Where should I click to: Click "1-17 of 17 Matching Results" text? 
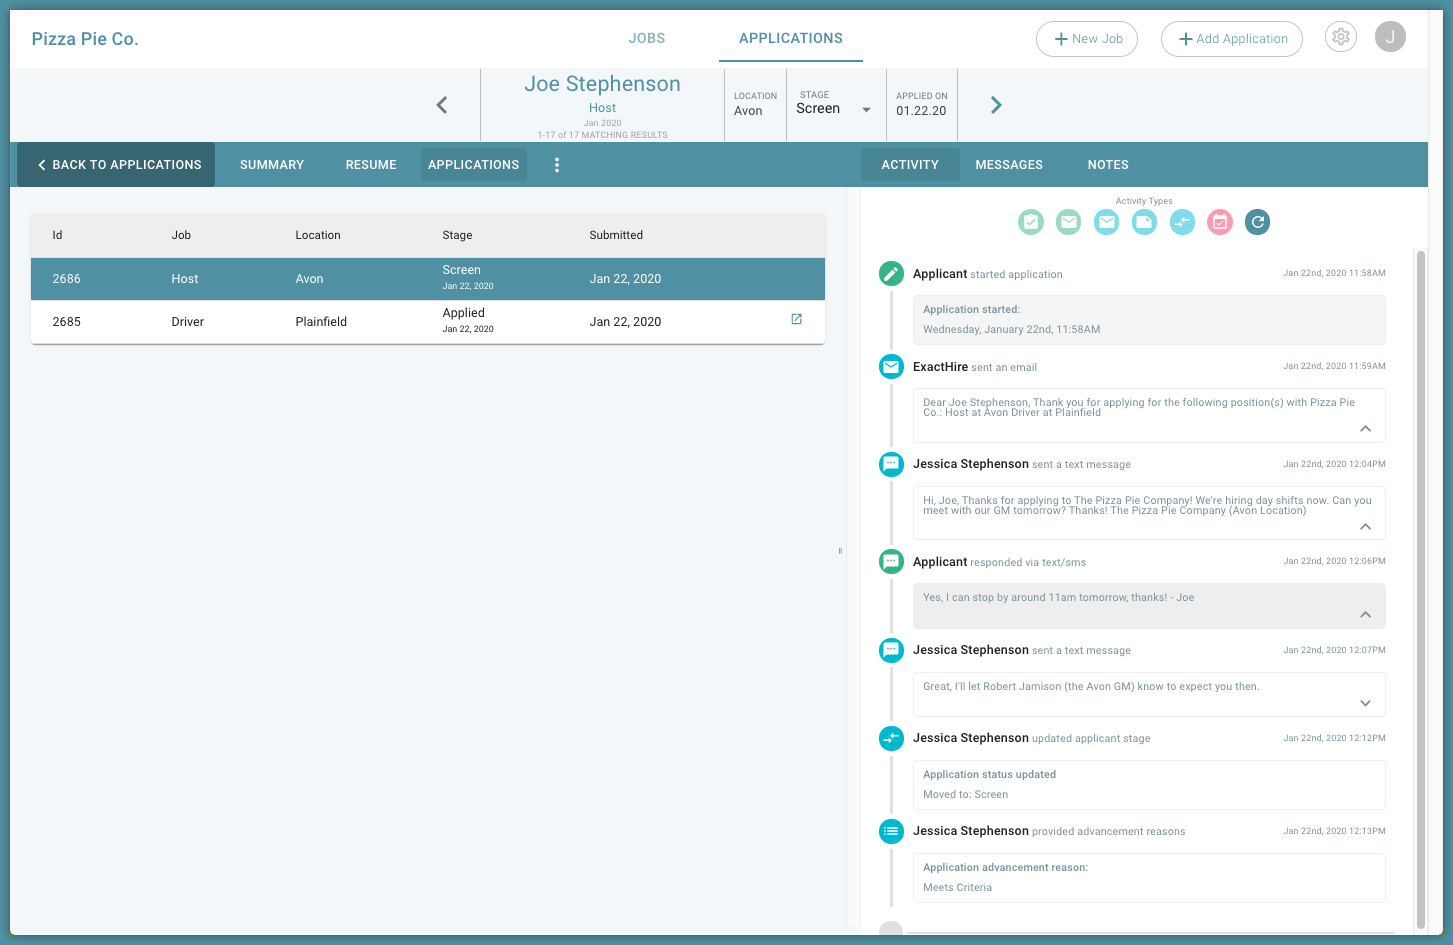pos(602,135)
